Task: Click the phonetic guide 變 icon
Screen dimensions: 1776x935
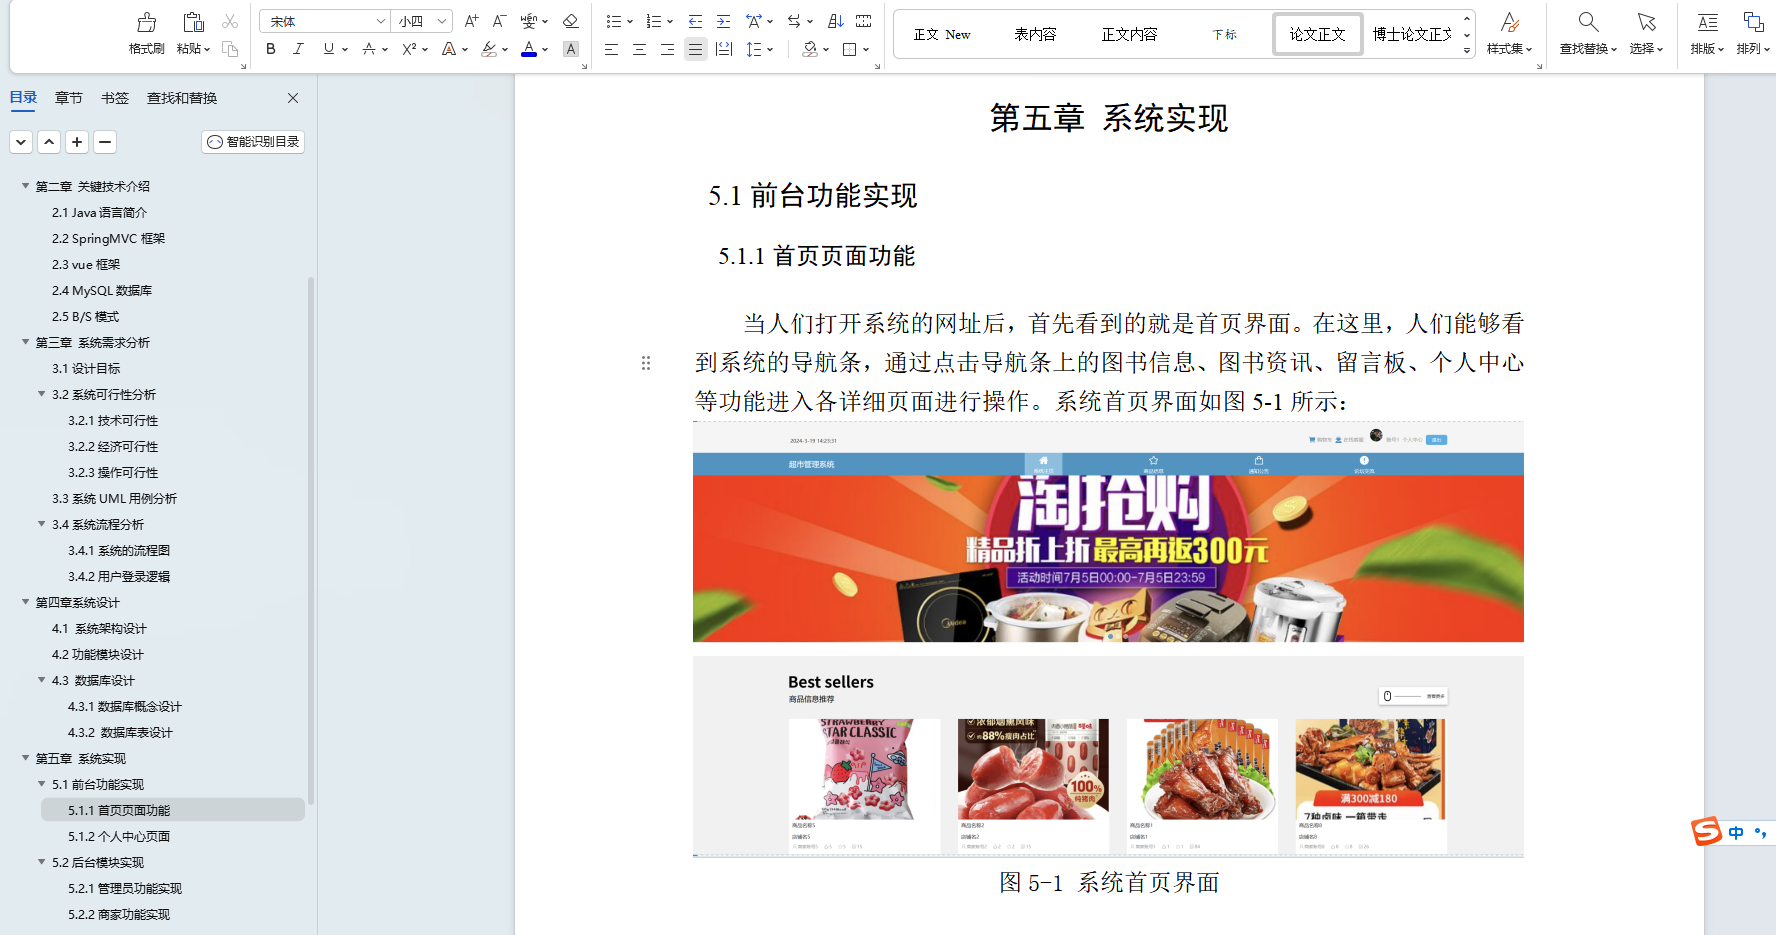Action: 529,21
